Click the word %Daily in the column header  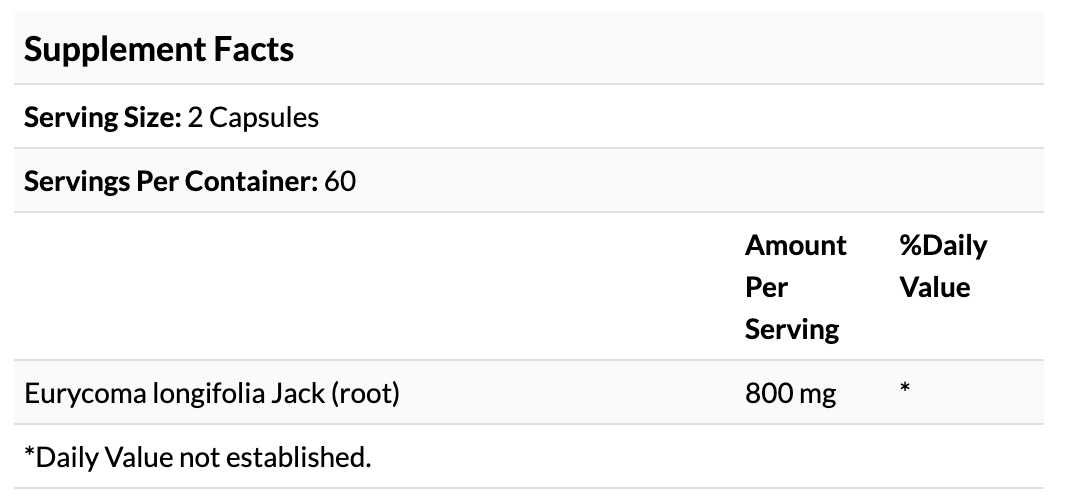tap(942, 245)
